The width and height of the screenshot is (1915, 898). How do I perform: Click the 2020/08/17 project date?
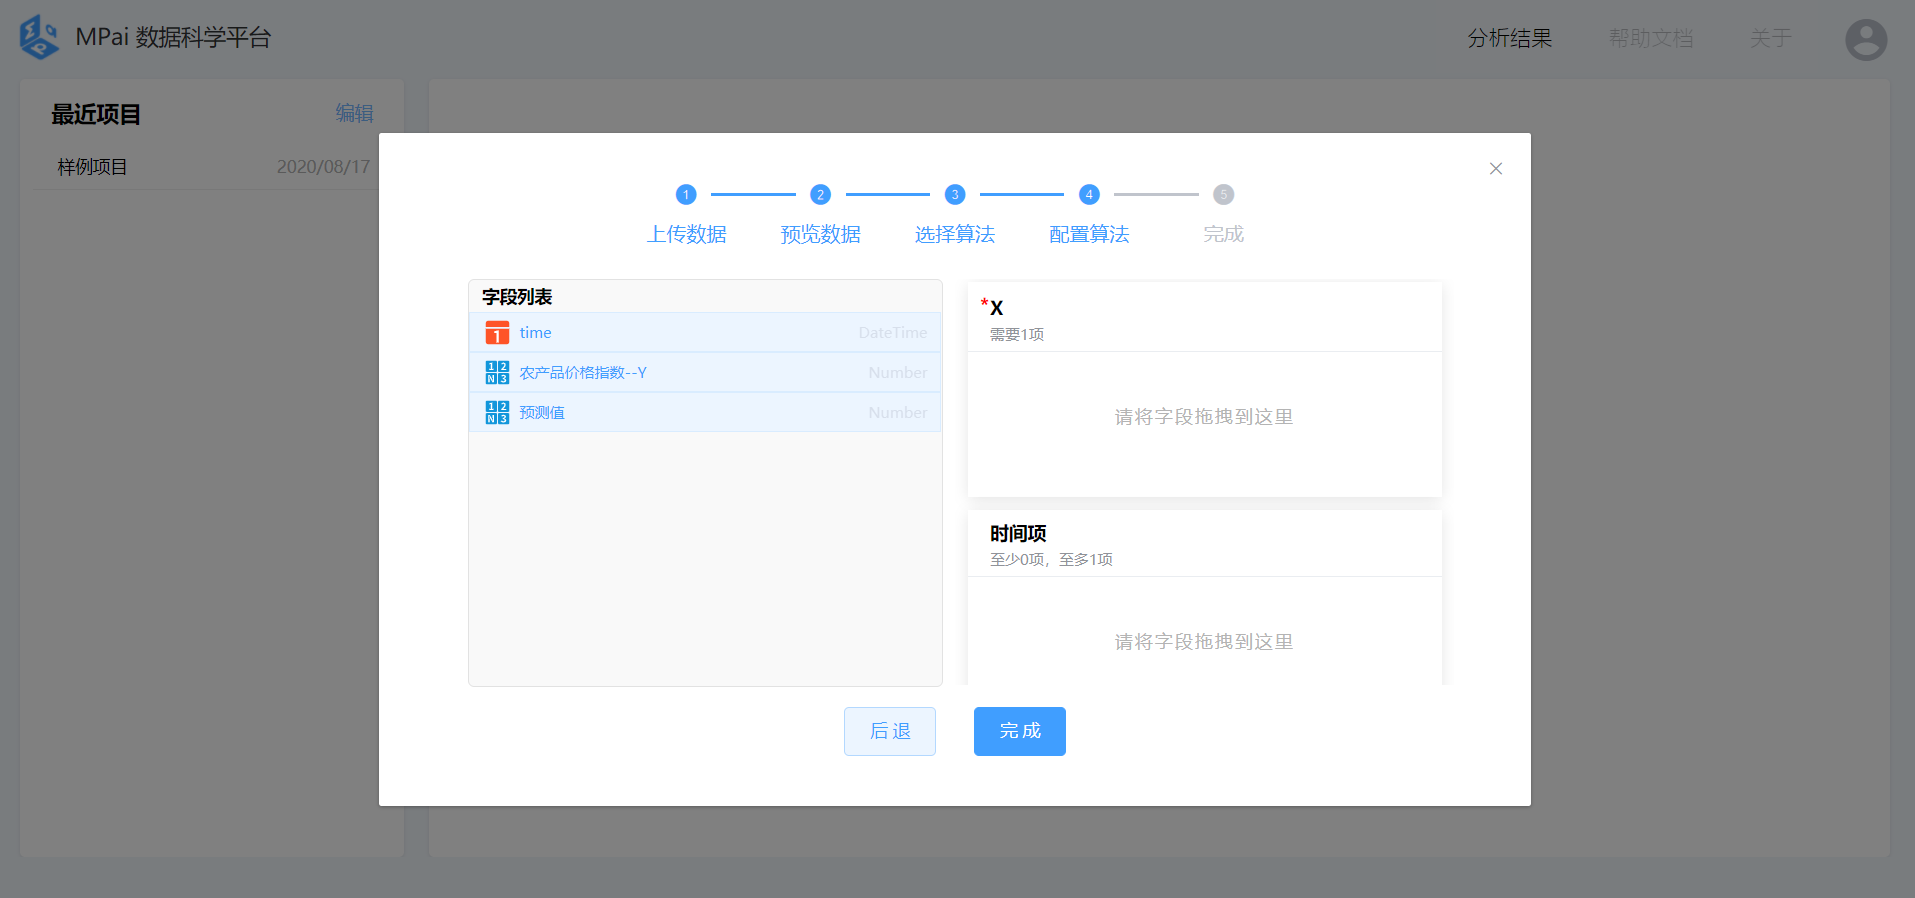[x=323, y=167]
